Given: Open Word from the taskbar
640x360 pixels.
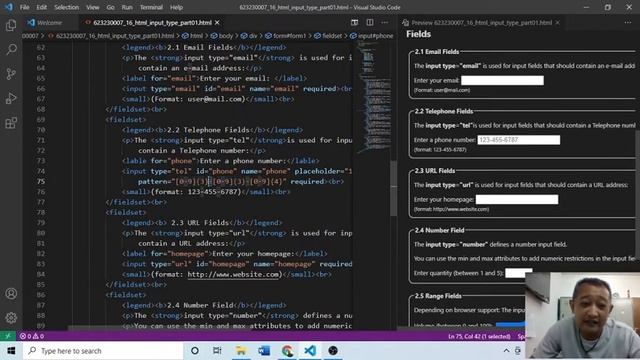Looking at the screenshot, I should pos(264,351).
